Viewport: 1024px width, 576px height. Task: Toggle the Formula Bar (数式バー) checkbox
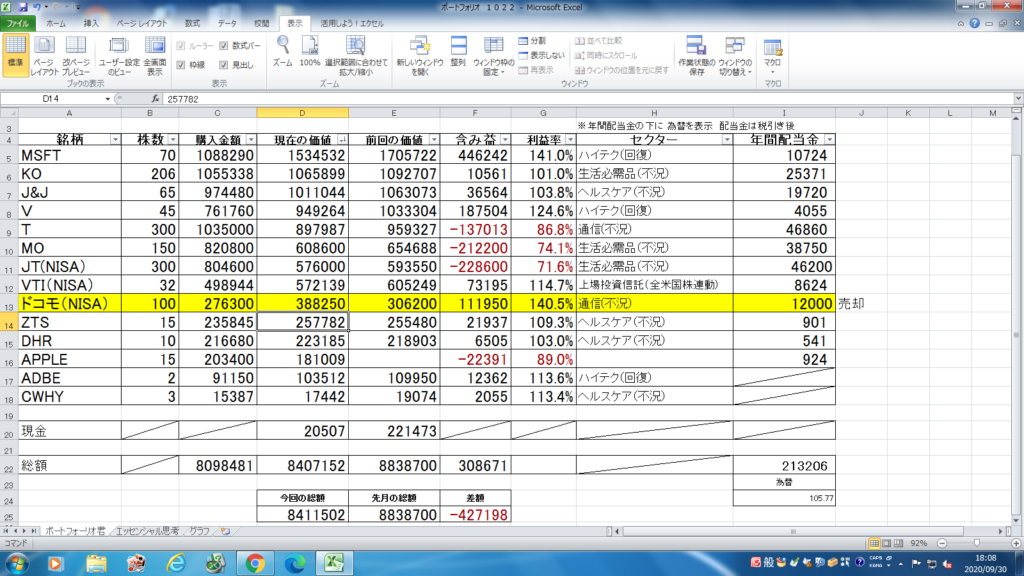(224, 46)
